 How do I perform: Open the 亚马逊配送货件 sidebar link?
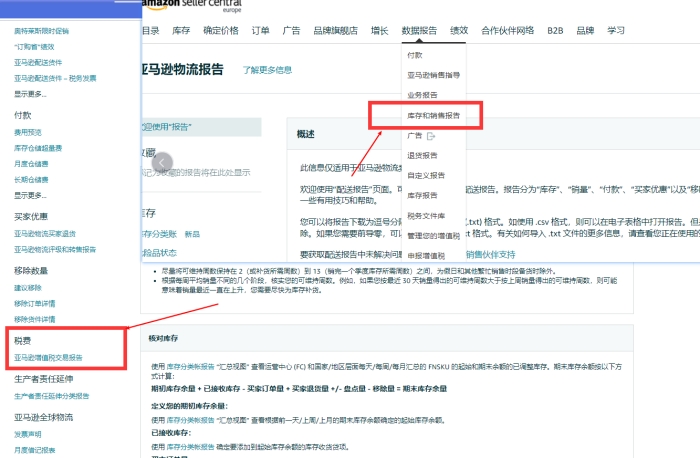tap(38, 62)
